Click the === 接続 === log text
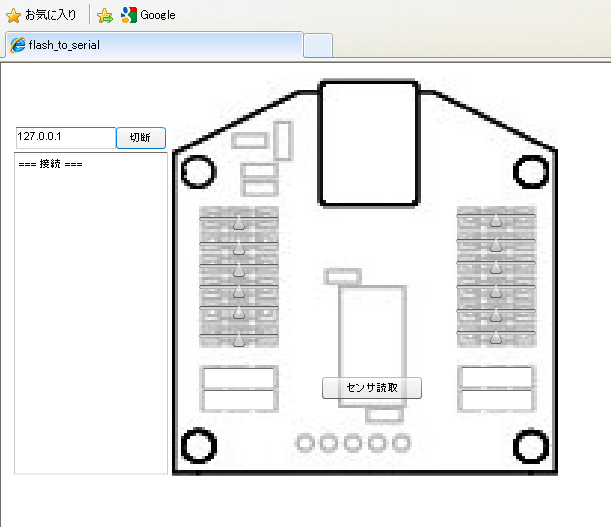 [x=50, y=164]
